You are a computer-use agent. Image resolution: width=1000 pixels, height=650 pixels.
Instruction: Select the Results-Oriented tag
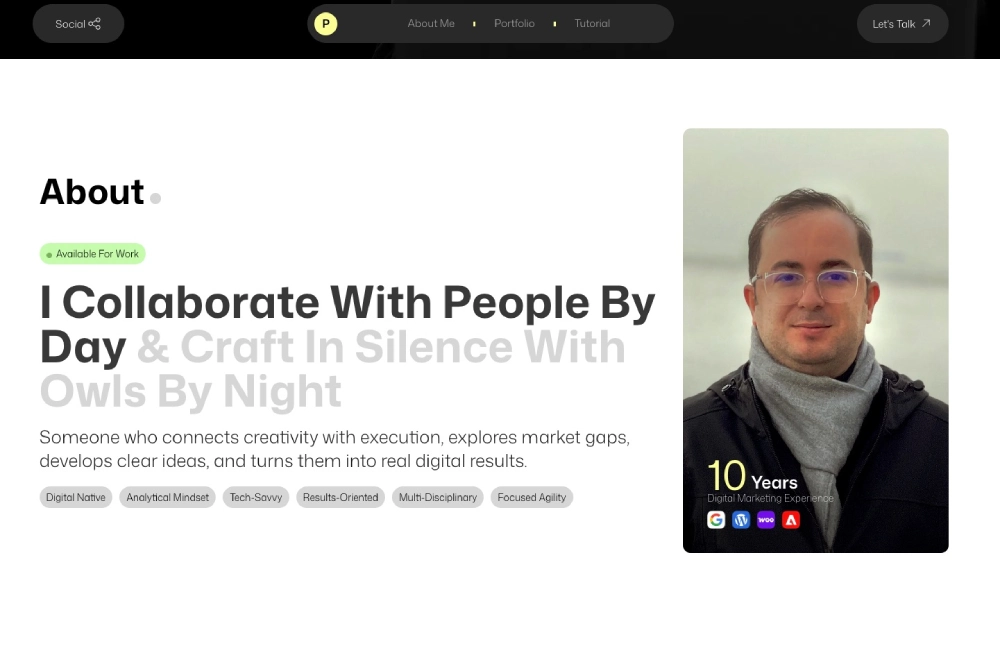341,497
